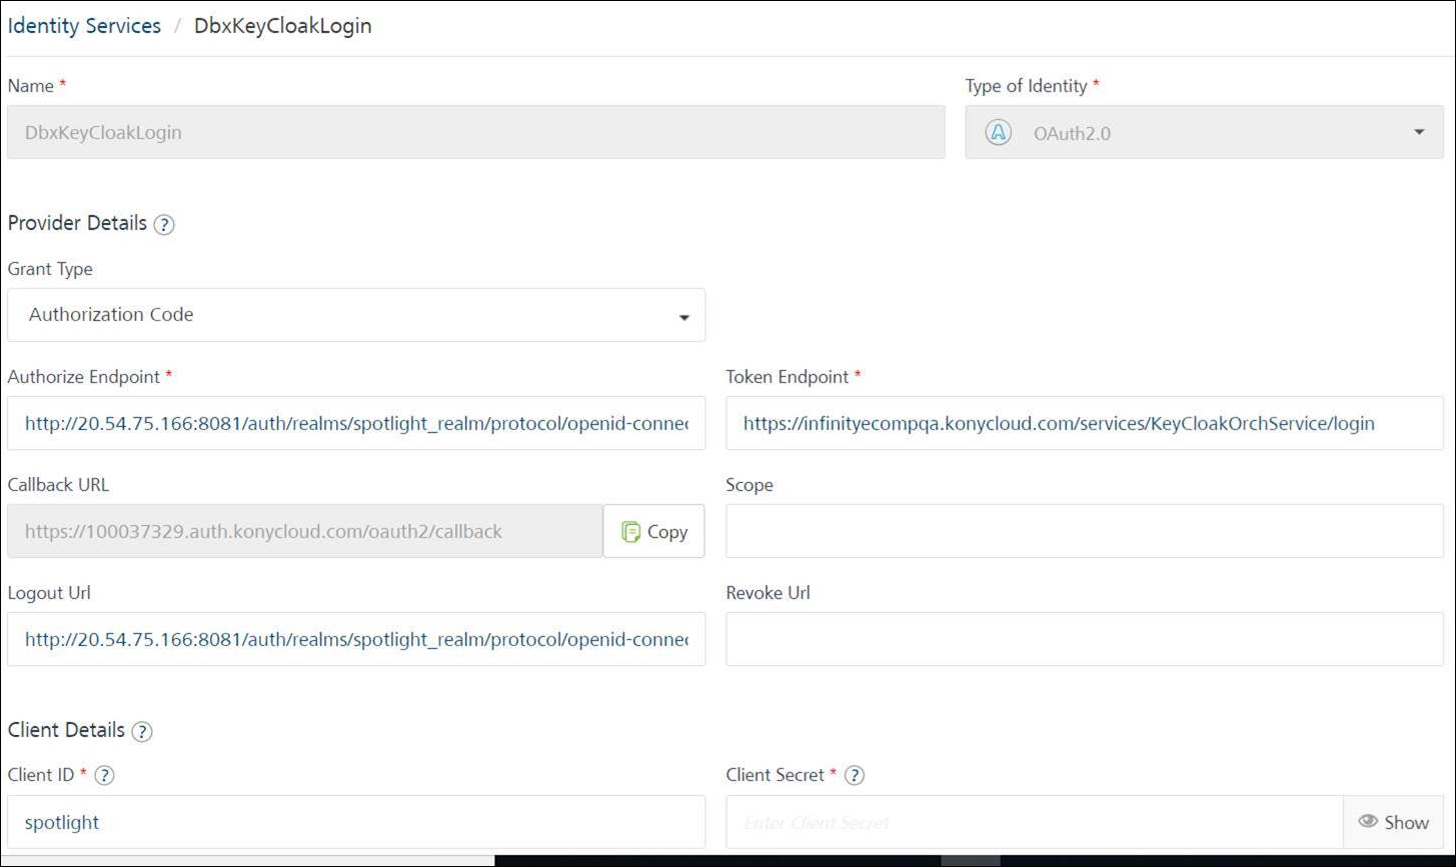Select the DbxKeyCloakLogin breadcrumb text
The height and width of the screenshot is (867, 1456).
pyautogui.click(x=282, y=26)
